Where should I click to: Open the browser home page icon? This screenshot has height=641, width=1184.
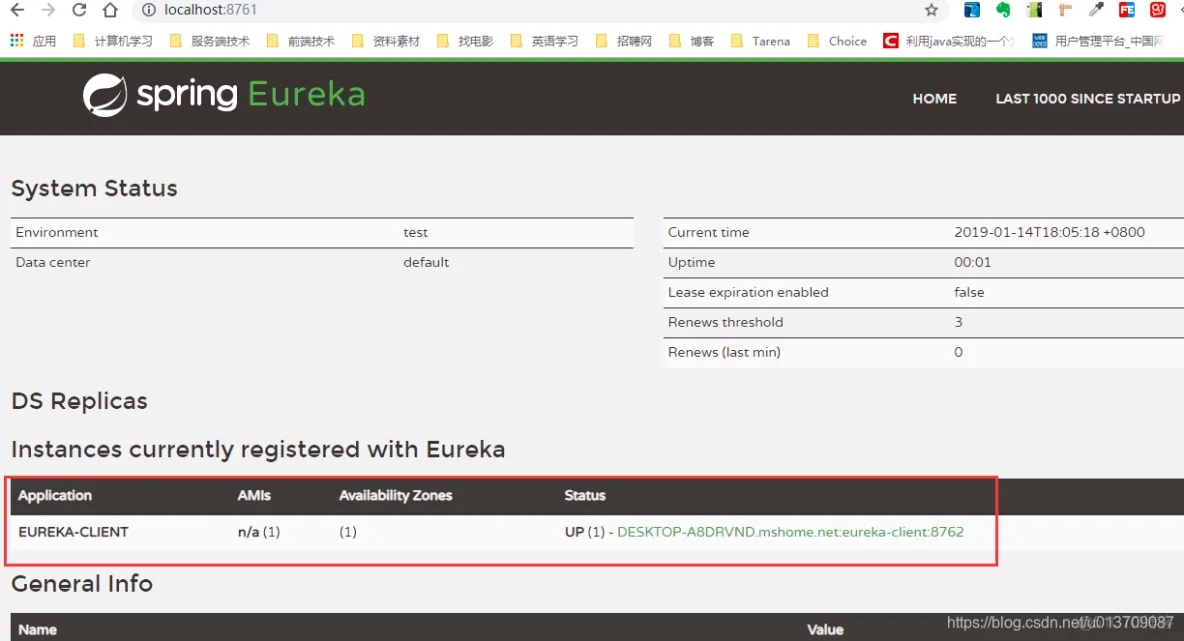tap(110, 10)
